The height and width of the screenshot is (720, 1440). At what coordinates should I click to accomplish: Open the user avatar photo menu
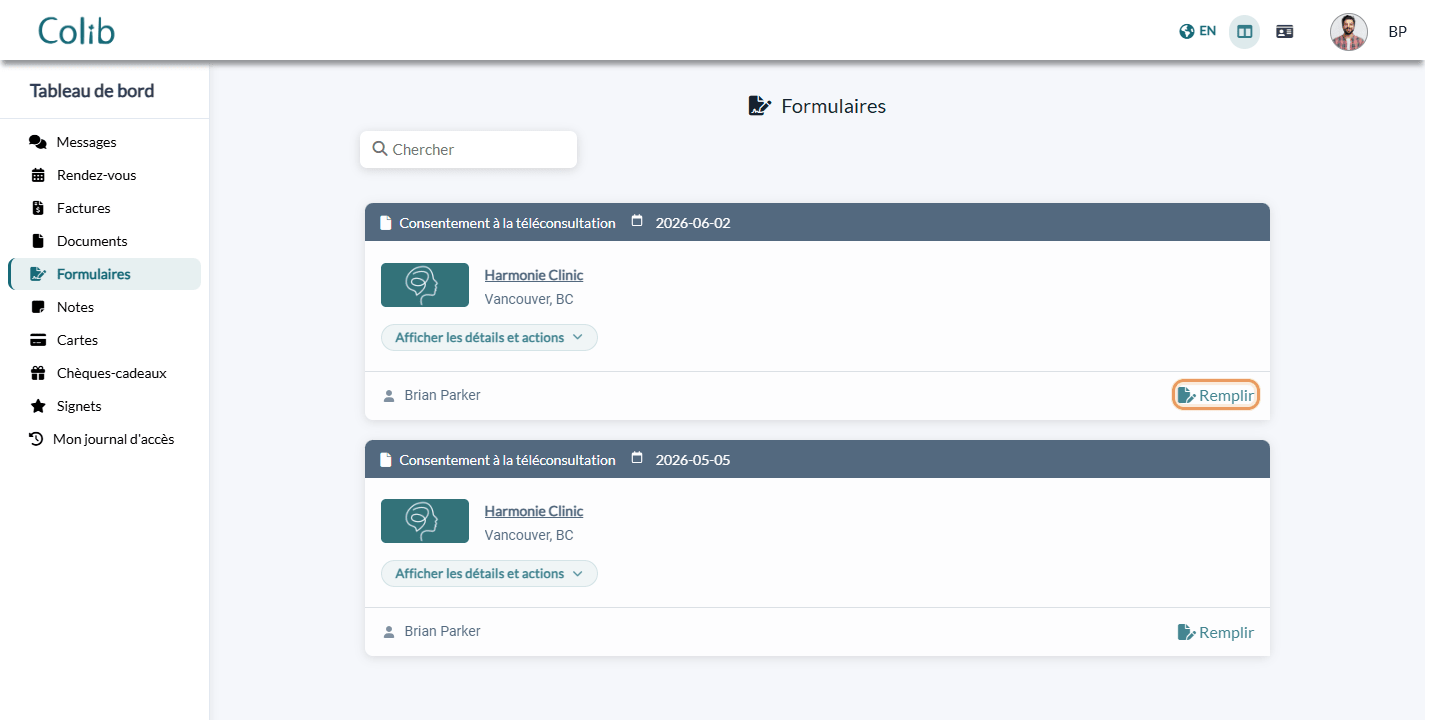tap(1349, 32)
